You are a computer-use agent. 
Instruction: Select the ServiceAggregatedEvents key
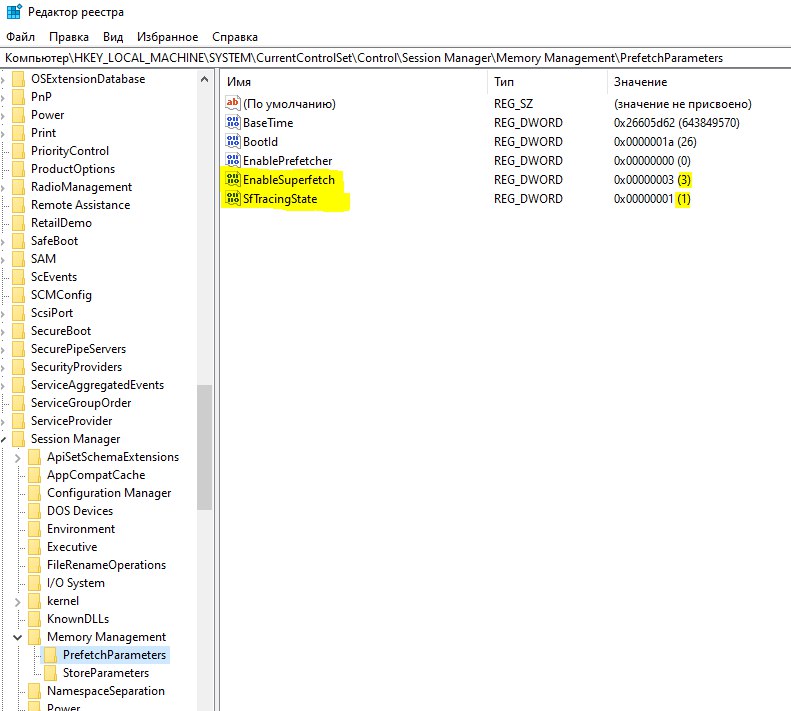(97, 385)
